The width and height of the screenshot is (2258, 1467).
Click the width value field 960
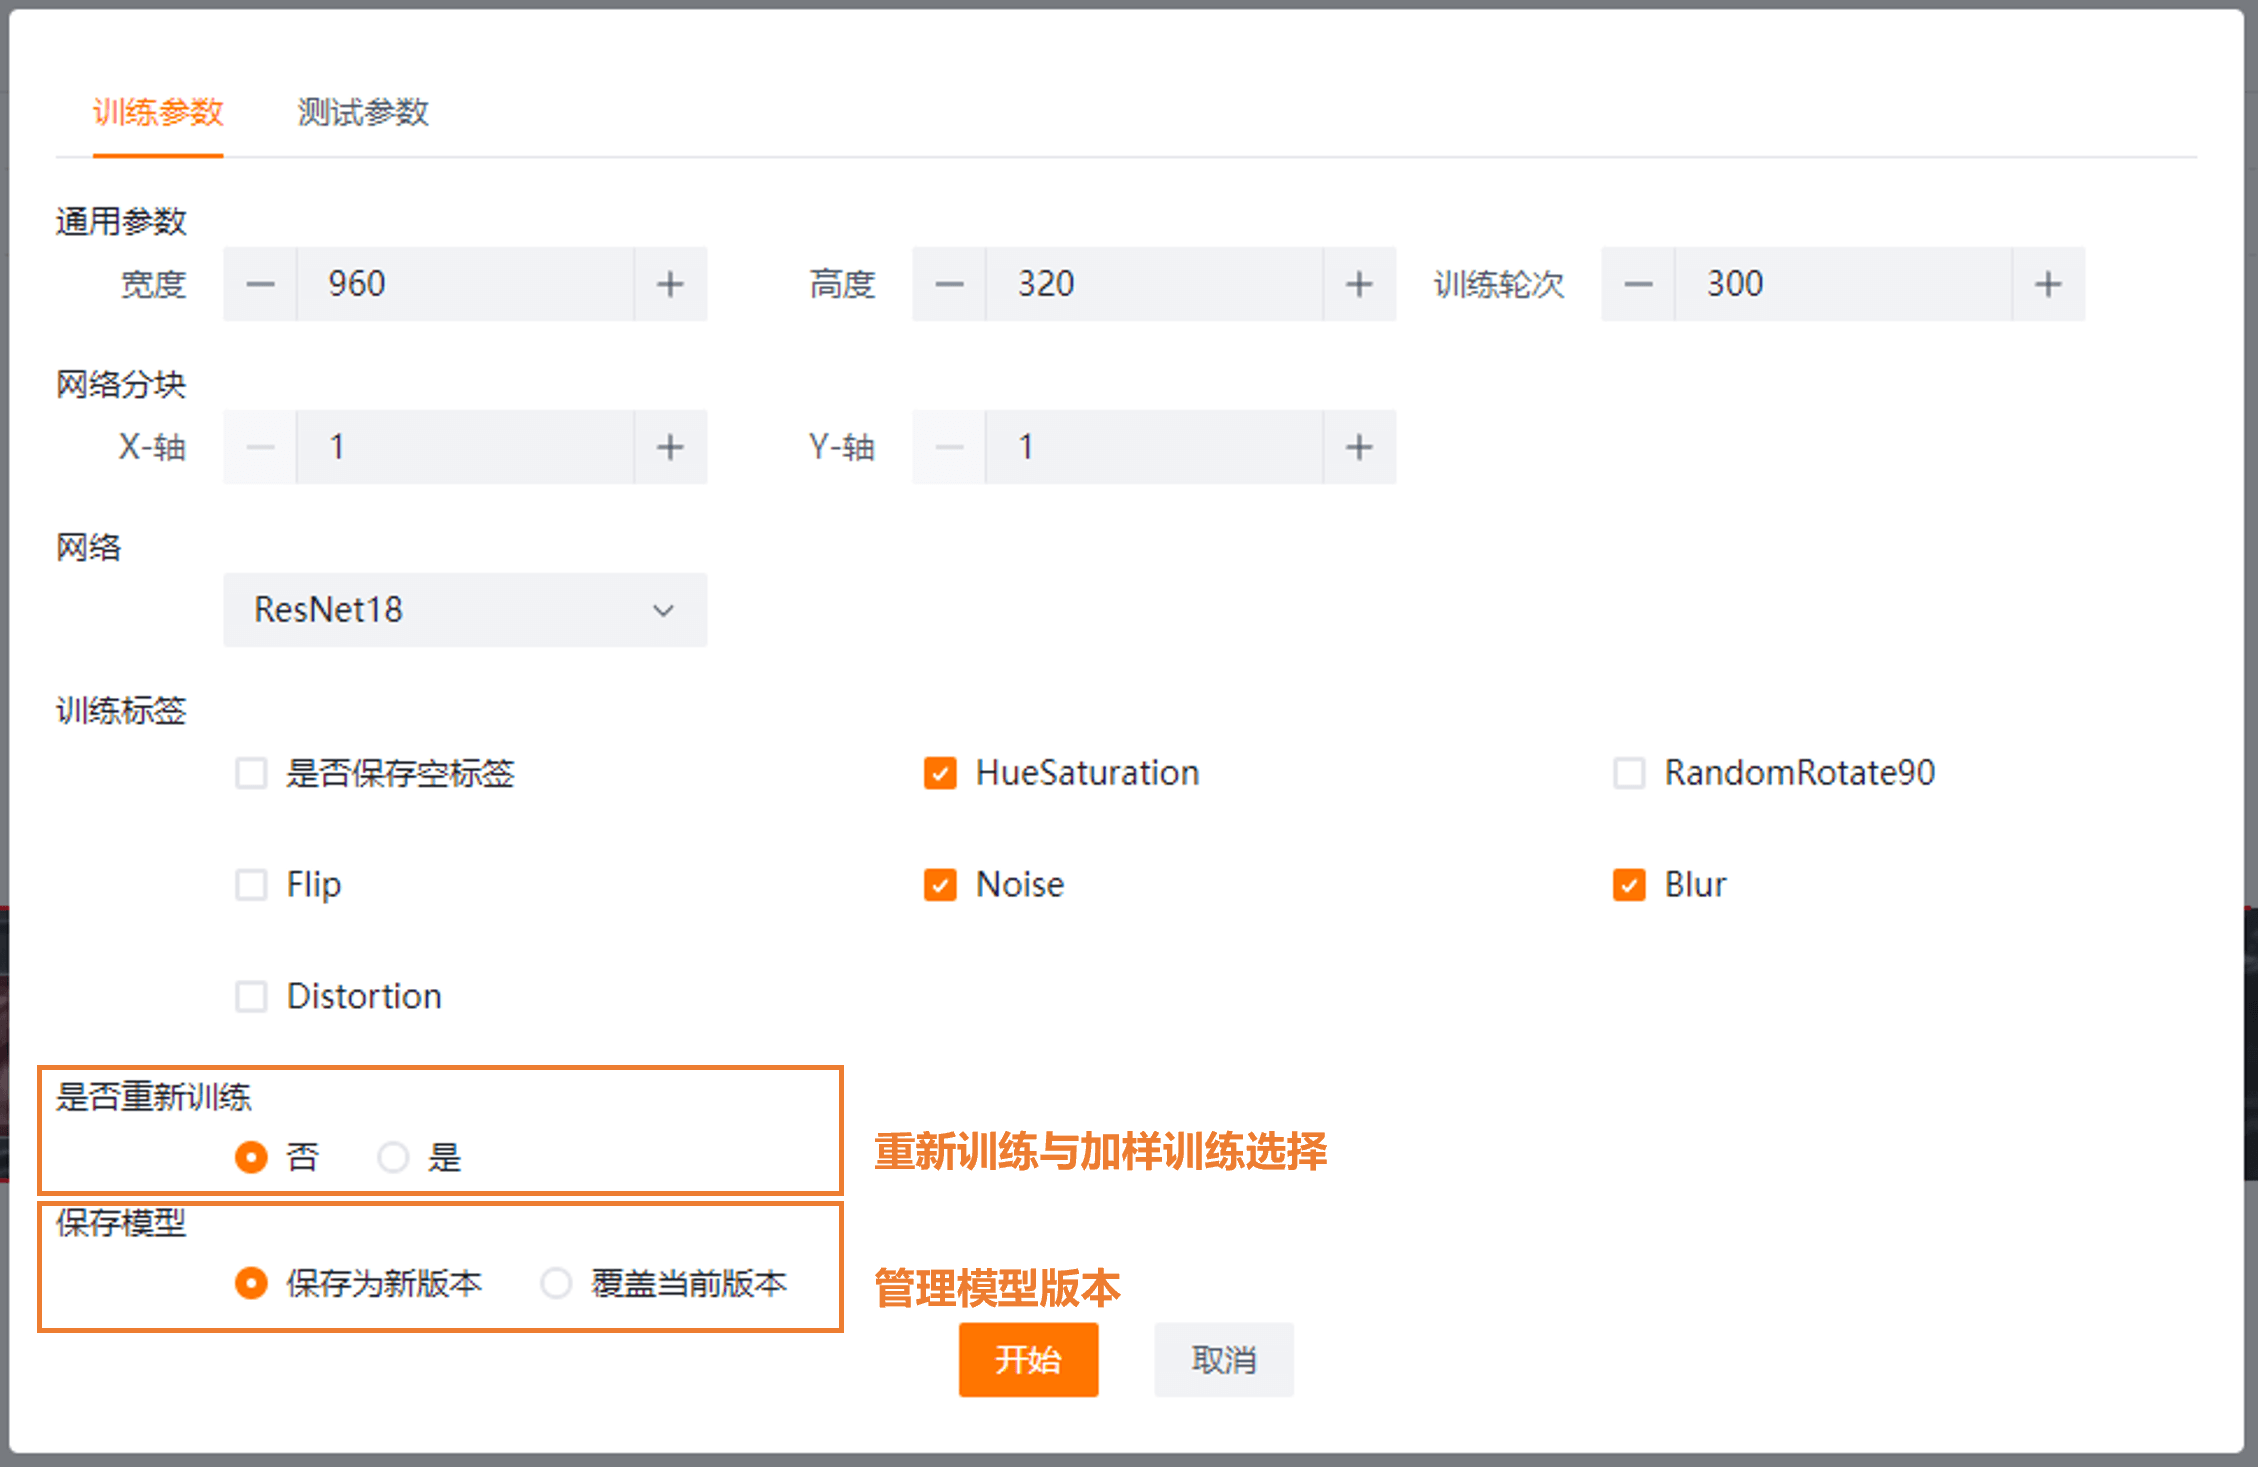pyautogui.click(x=465, y=284)
